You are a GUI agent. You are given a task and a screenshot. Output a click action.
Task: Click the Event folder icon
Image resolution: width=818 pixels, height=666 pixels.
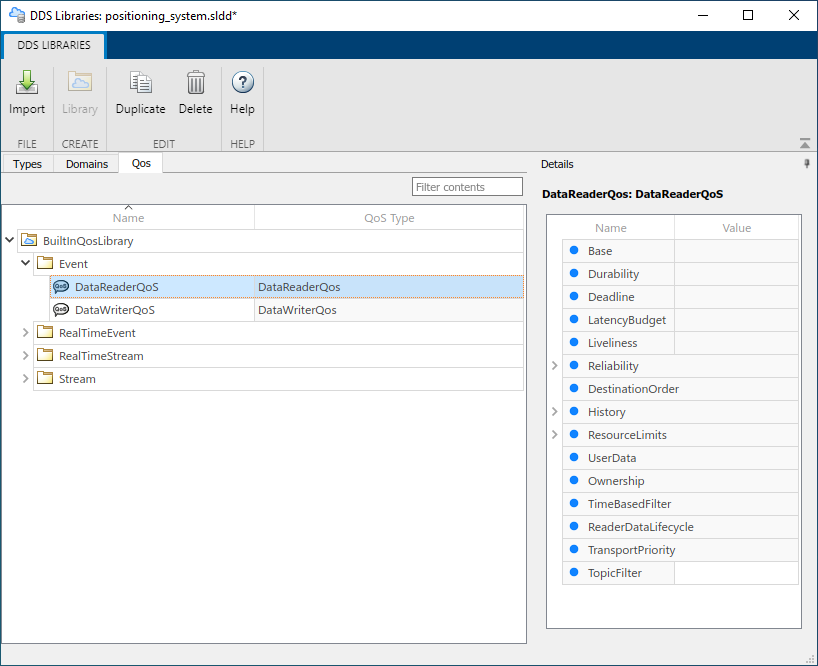(x=44, y=263)
